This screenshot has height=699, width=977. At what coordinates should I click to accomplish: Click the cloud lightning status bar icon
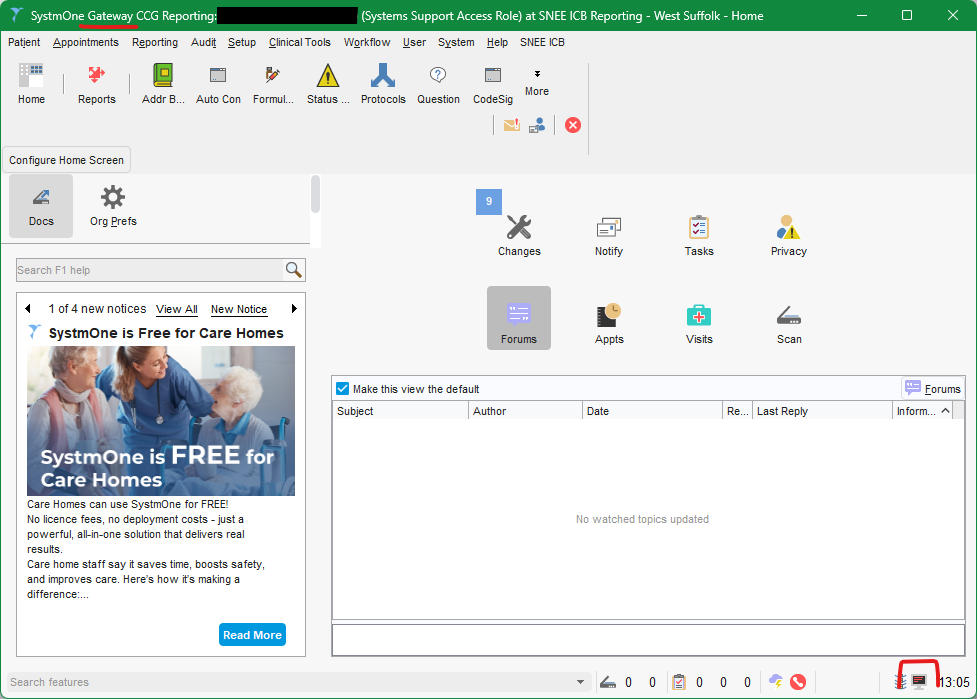pos(776,682)
